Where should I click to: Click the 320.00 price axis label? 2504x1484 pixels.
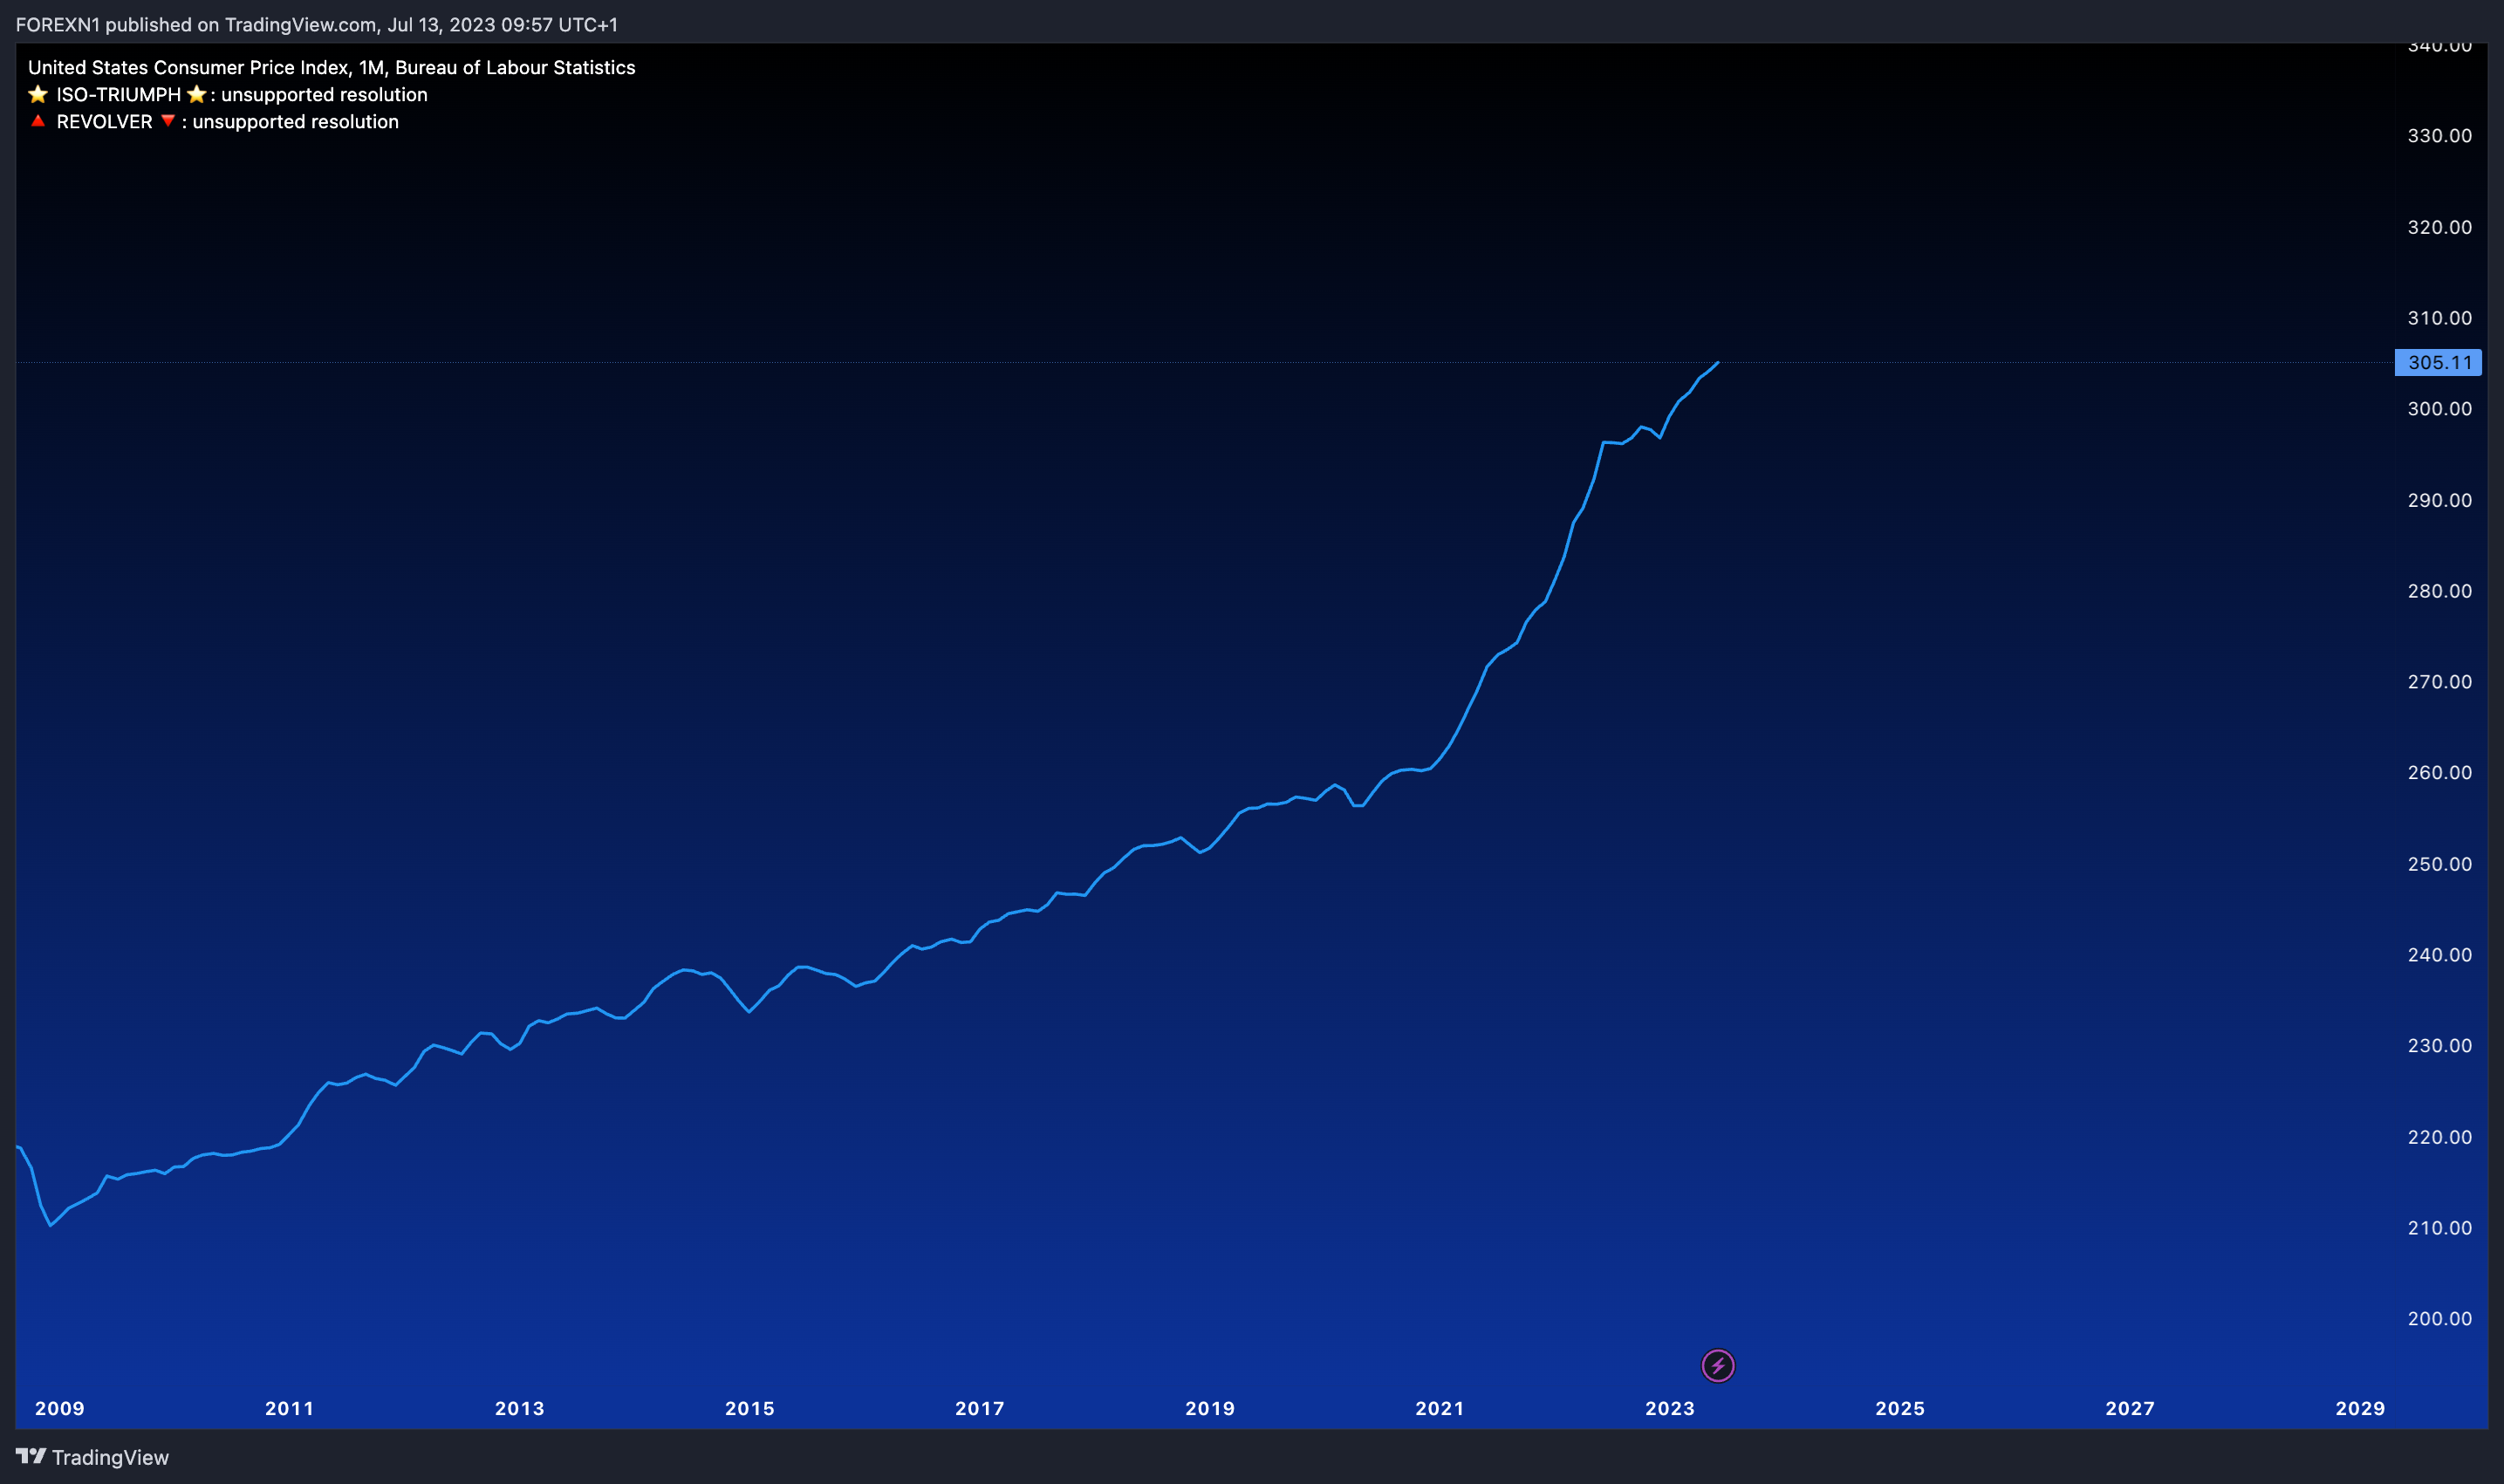coord(2439,227)
